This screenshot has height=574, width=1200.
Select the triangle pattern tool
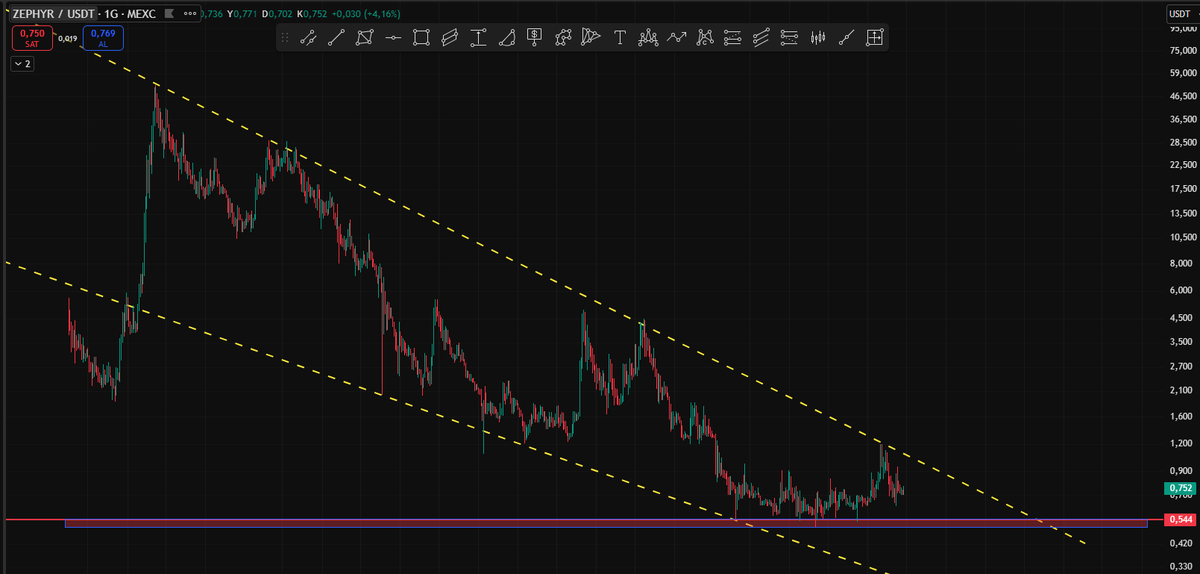coord(591,38)
